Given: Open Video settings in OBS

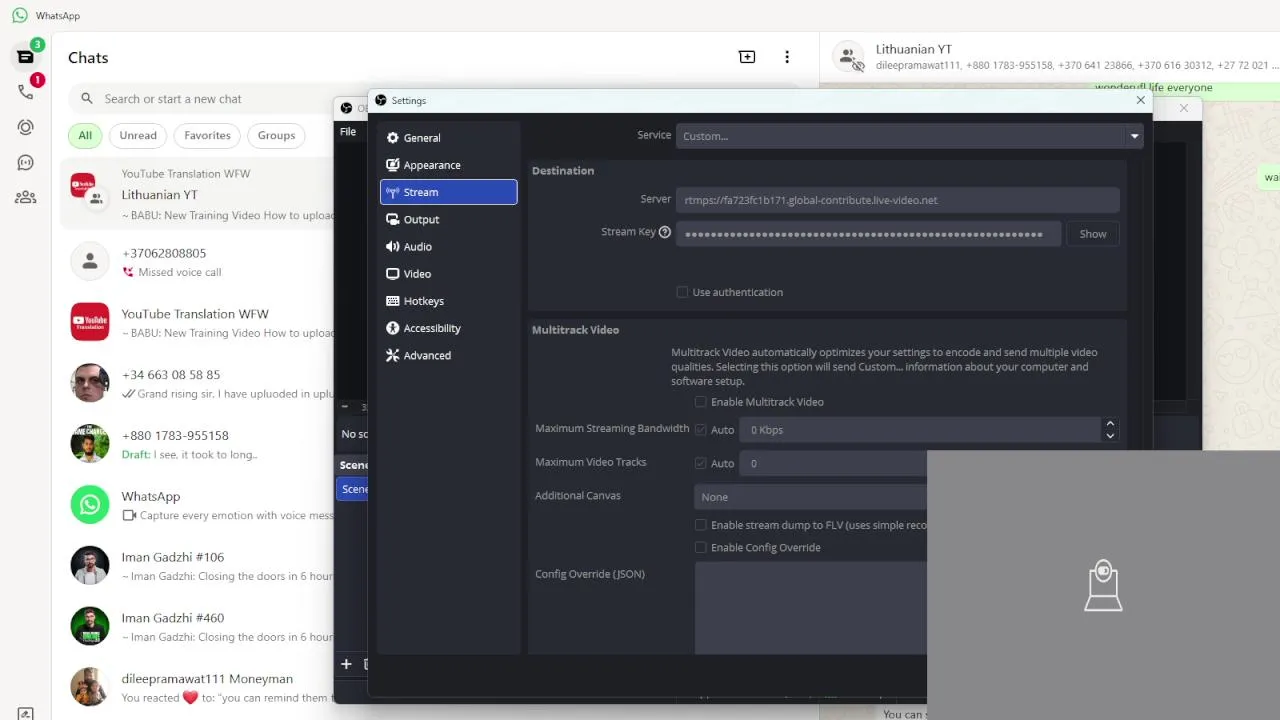Looking at the screenshot, I should pyautogui.click(x=449, y=273).
